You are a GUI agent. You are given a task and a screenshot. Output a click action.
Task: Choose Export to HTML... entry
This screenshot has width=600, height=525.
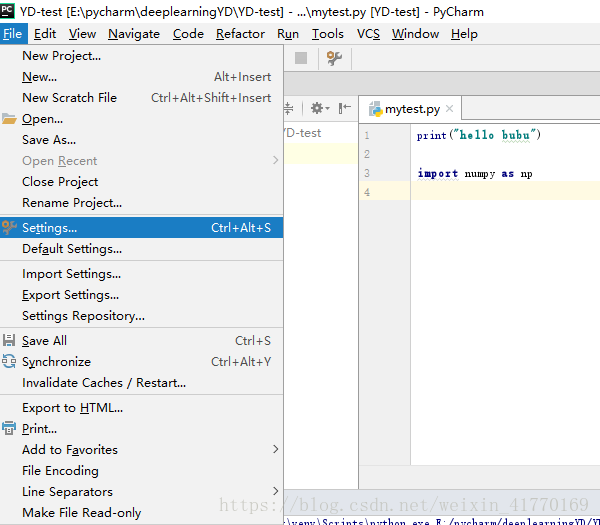tap(142, 408)
